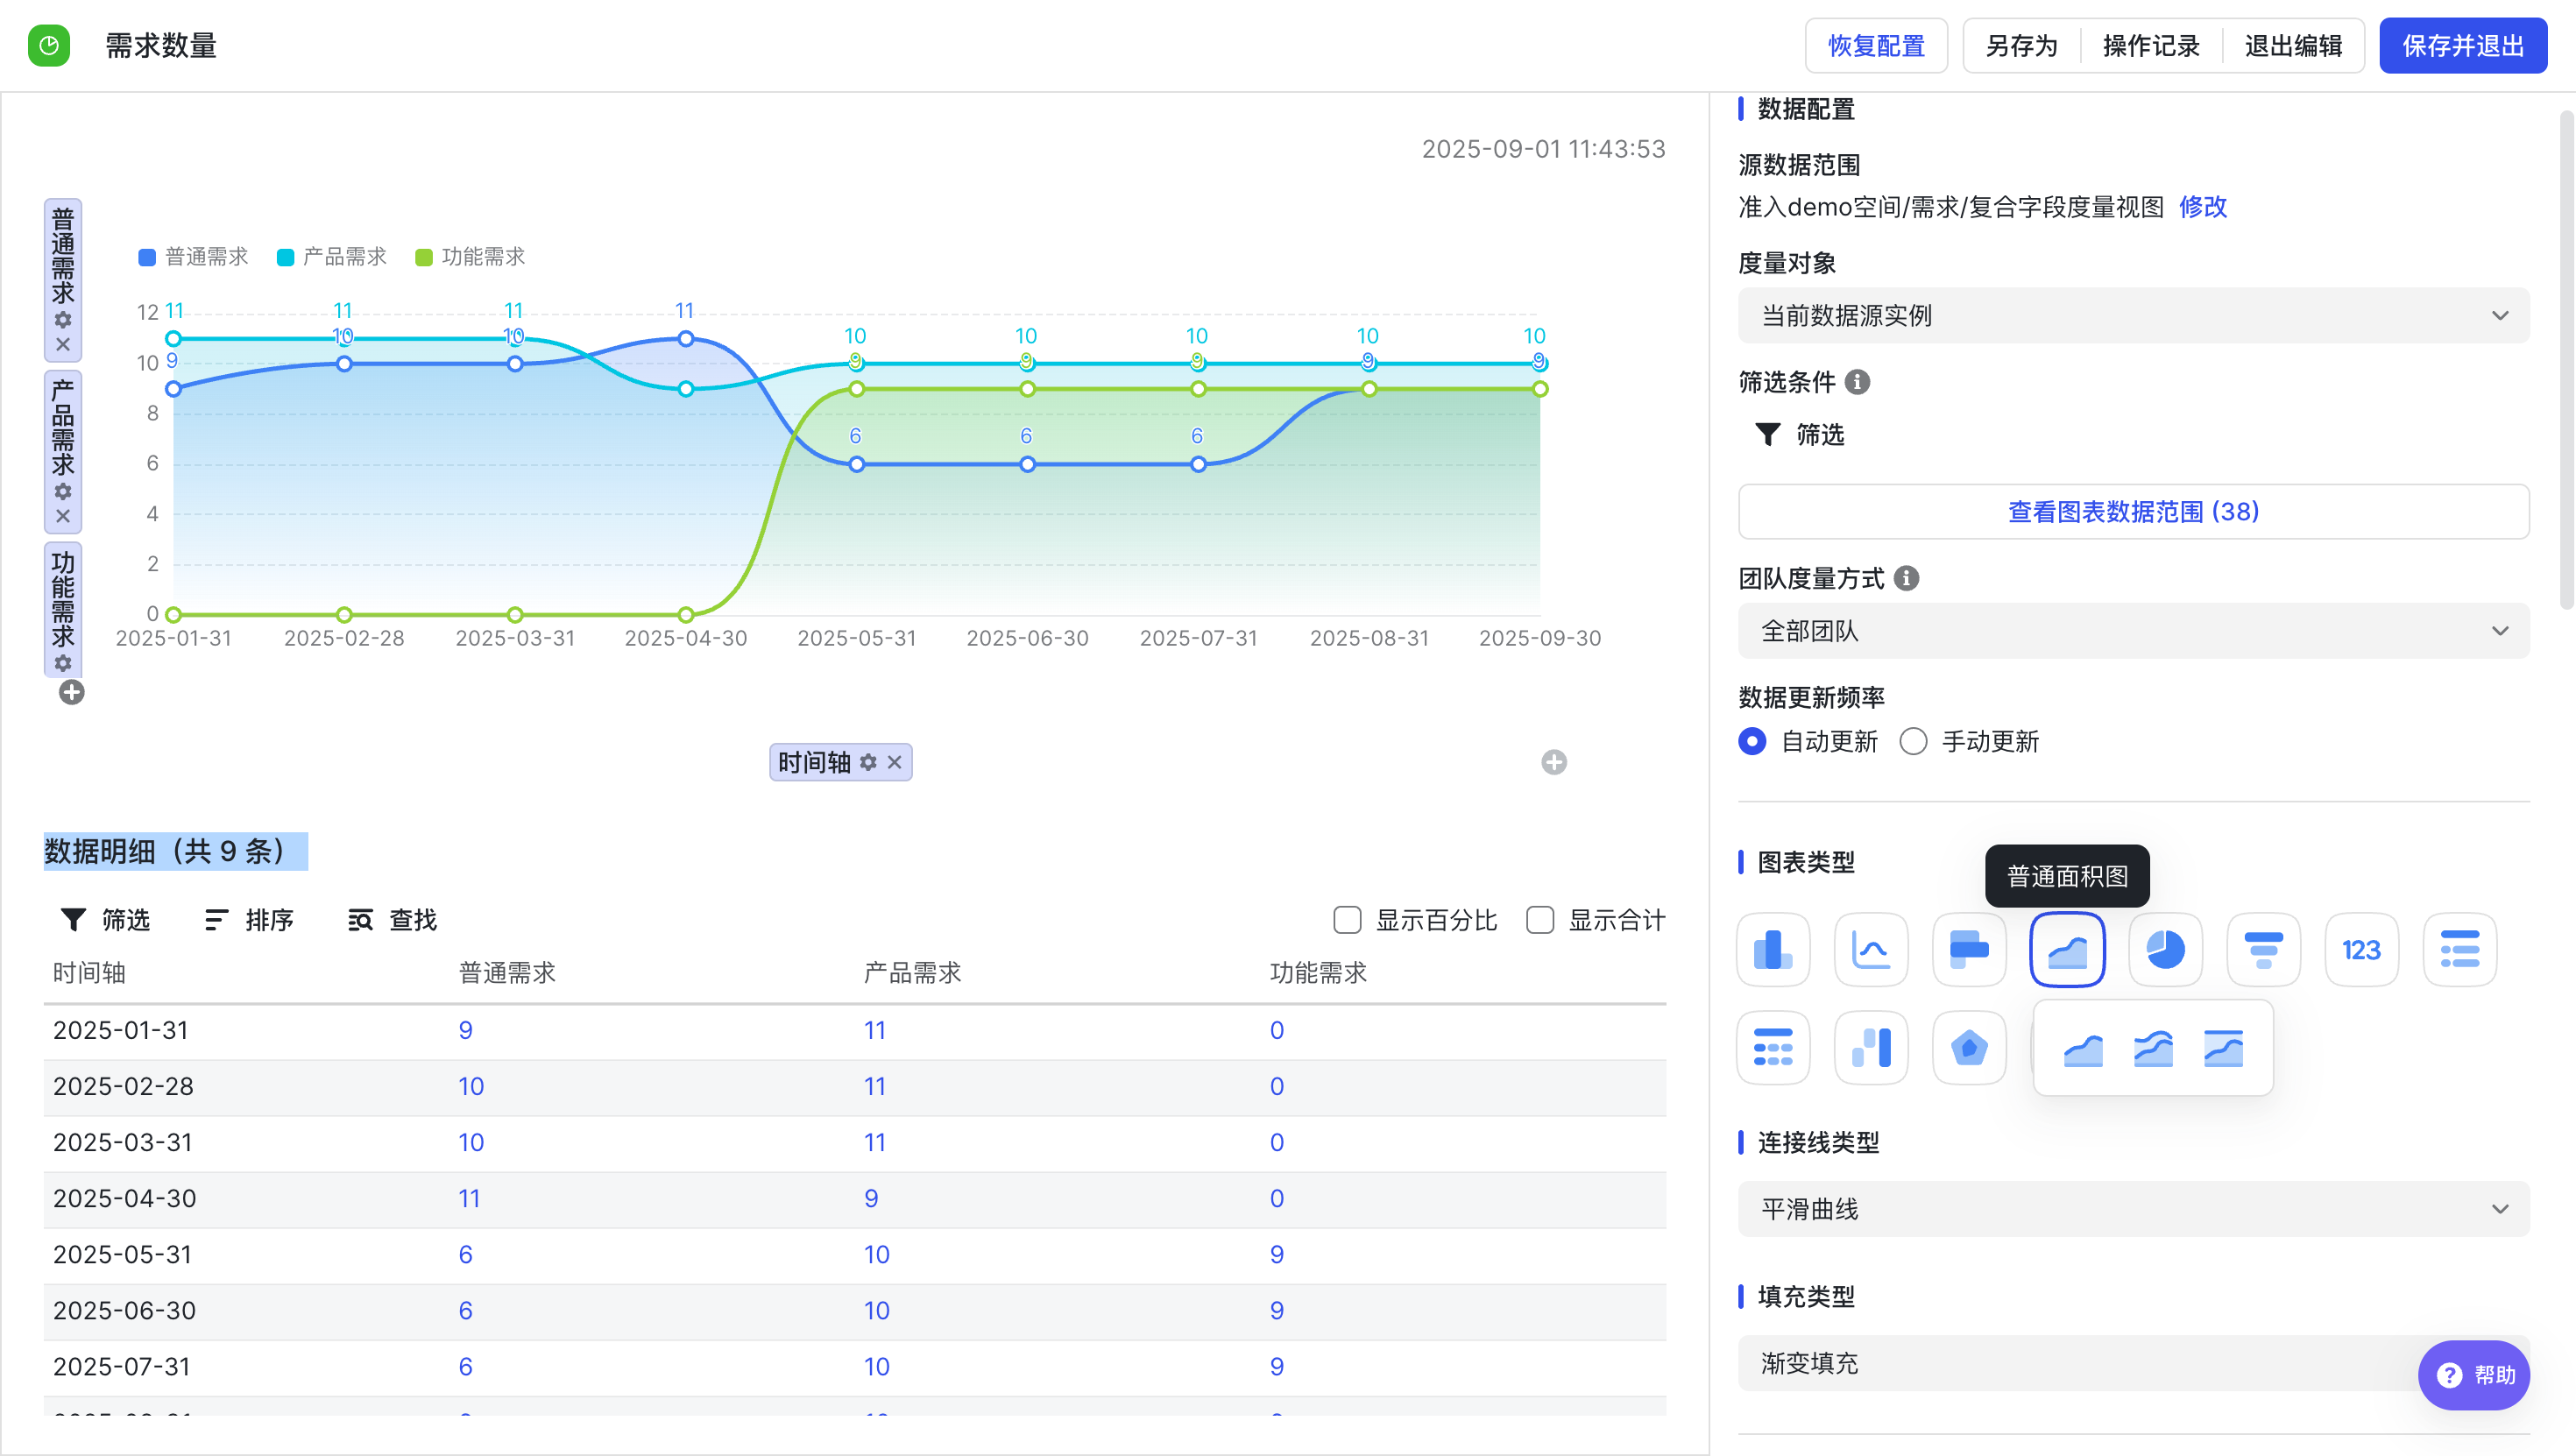This screenshot has width=2576, height=1456.
Task: Click 操作记录 in the top bar
Action: point(2151,46)
